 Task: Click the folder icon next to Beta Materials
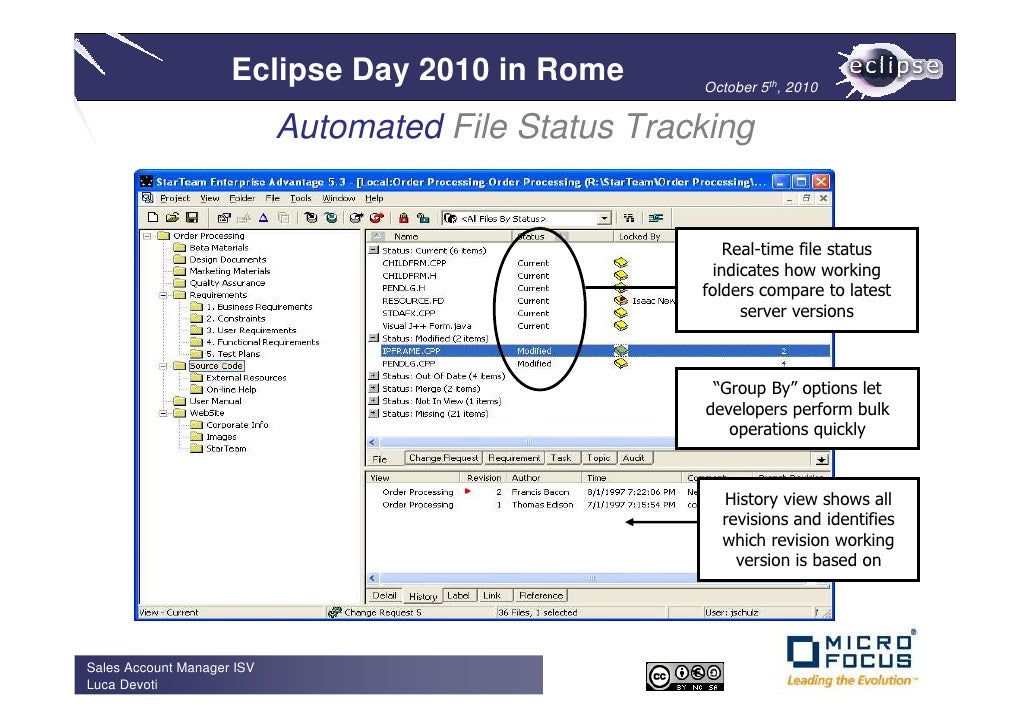click(x=179, y=248)
